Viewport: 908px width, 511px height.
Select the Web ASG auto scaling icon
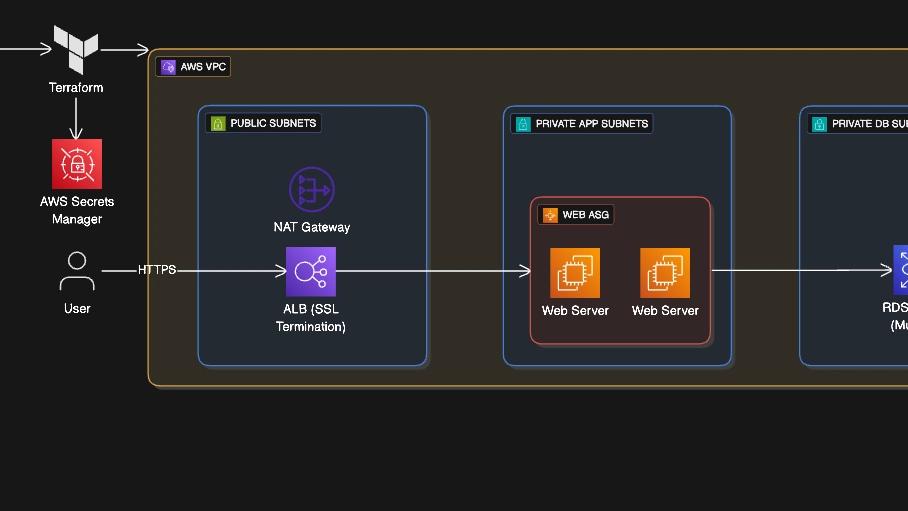(x=550, y=215)
